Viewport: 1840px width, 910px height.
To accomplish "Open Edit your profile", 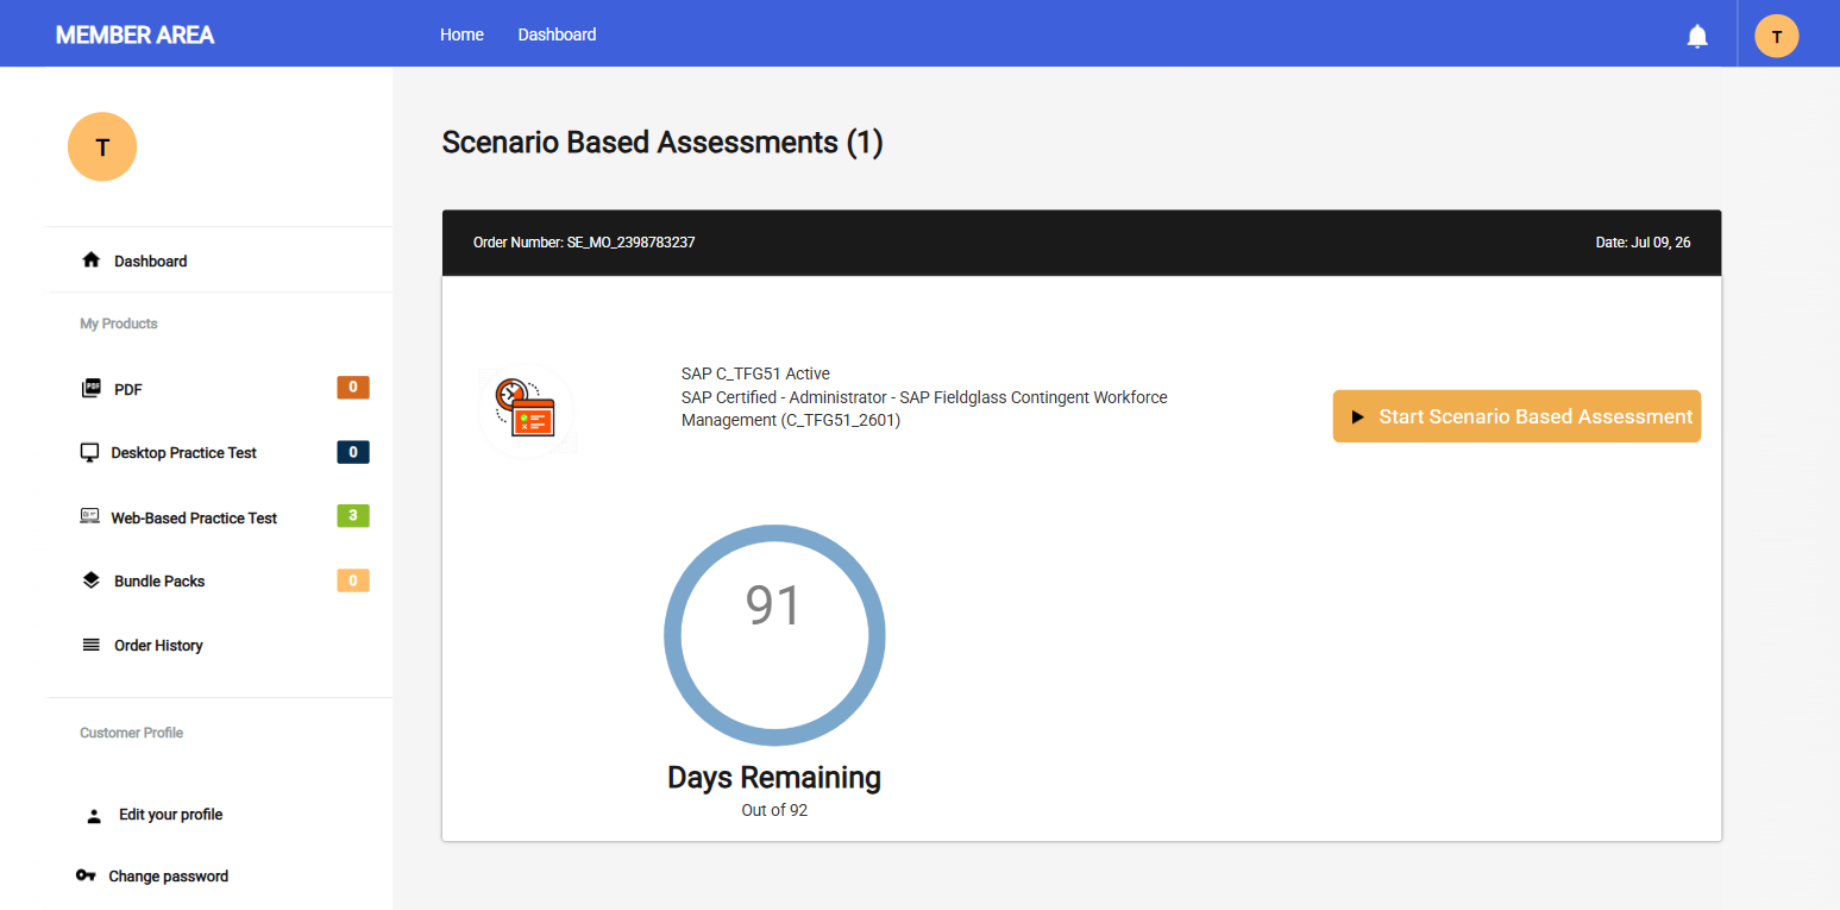I will click(171, 815).
